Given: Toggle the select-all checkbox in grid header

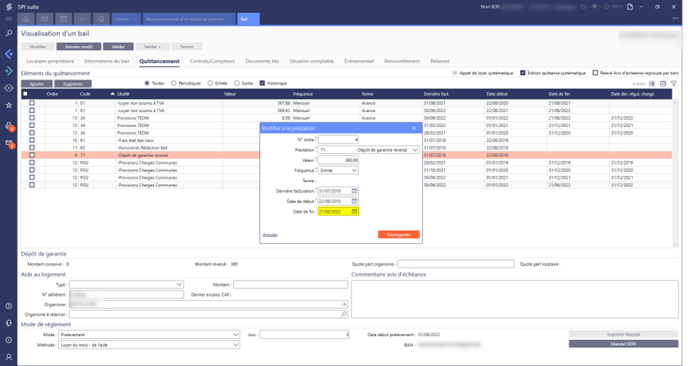Looking at the screenshot, I should tap(25, 94).
